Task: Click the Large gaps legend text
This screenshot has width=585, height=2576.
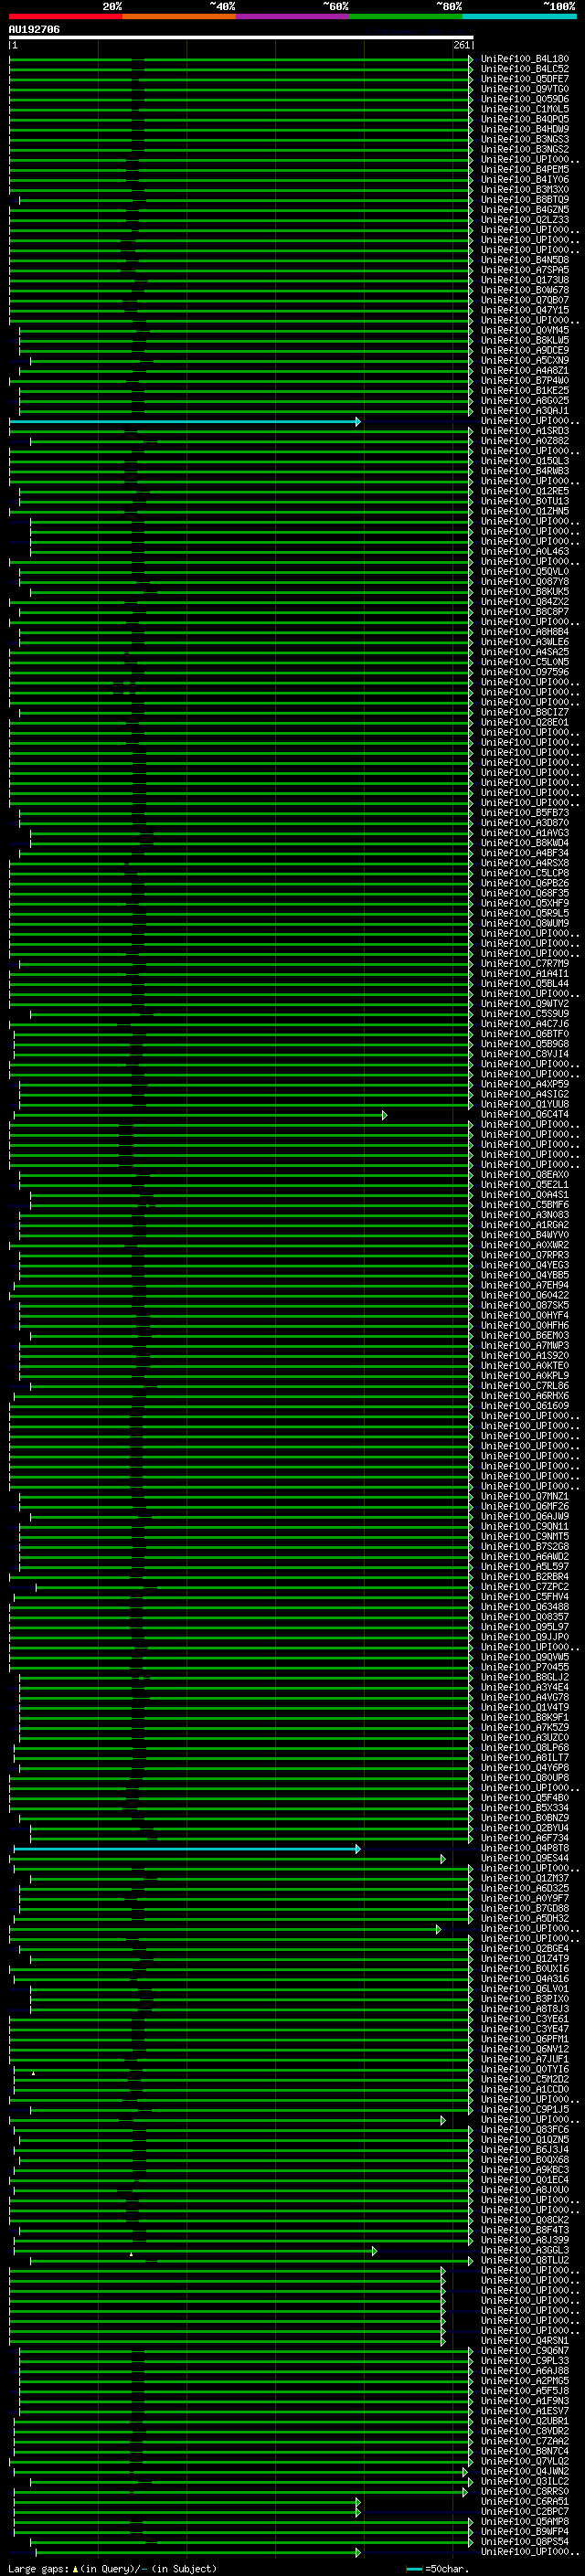Action: click(x=38, y=2569)
